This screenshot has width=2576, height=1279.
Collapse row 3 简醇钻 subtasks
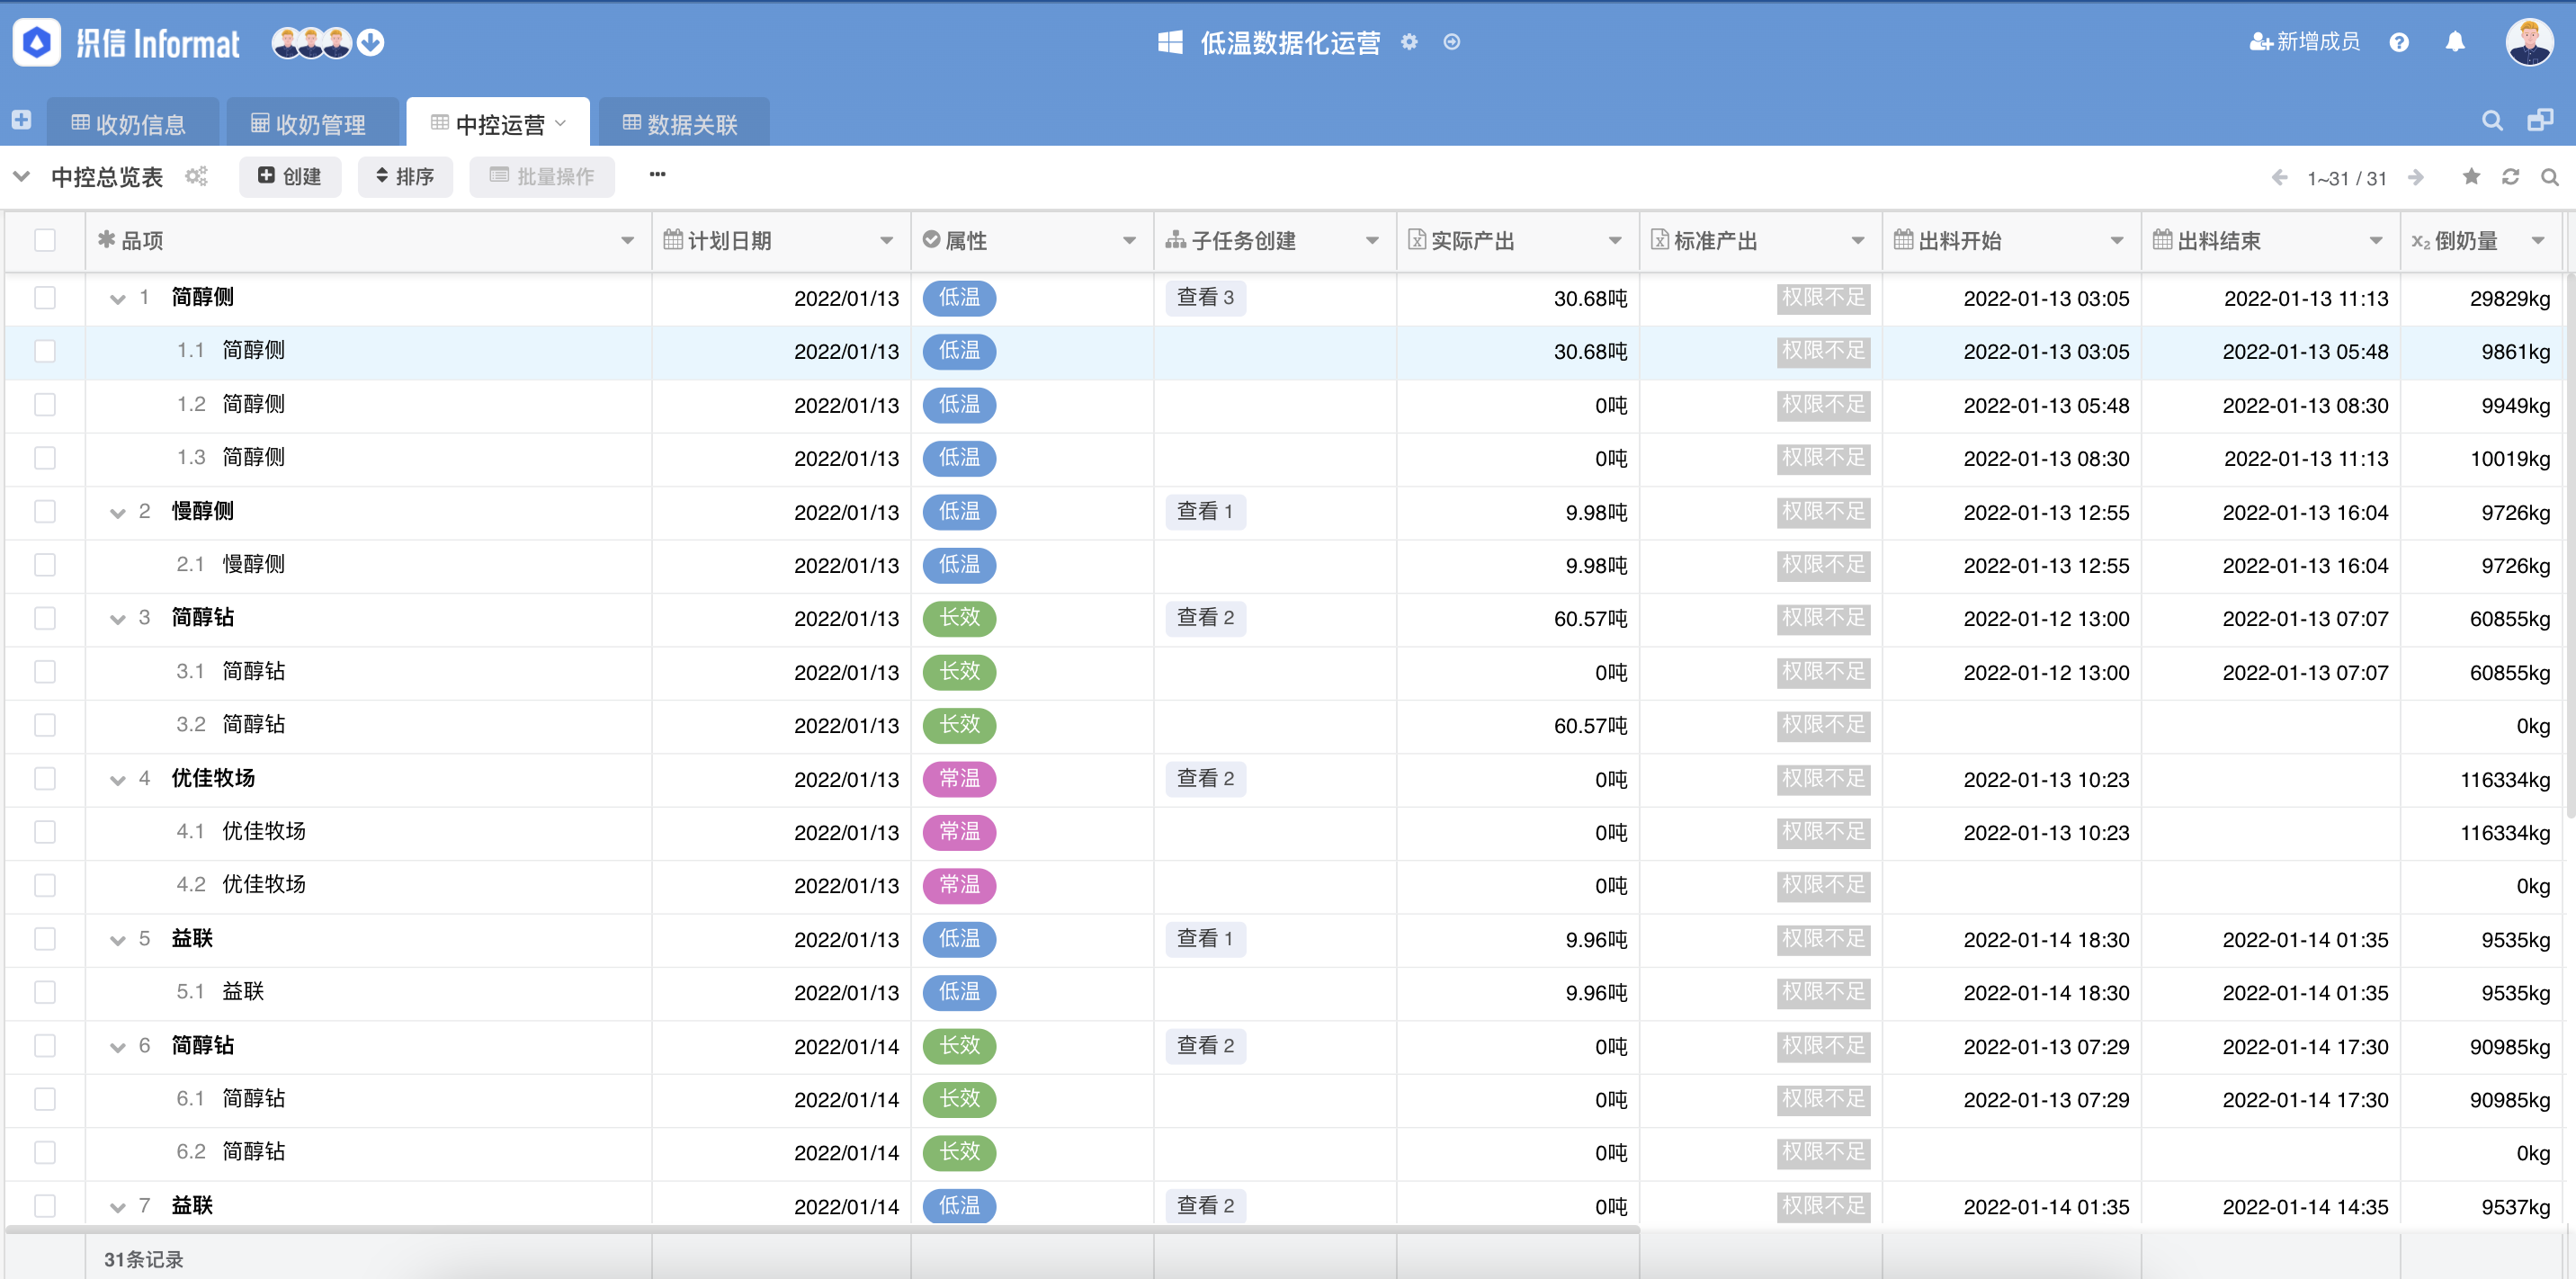[x=118, y=619]
